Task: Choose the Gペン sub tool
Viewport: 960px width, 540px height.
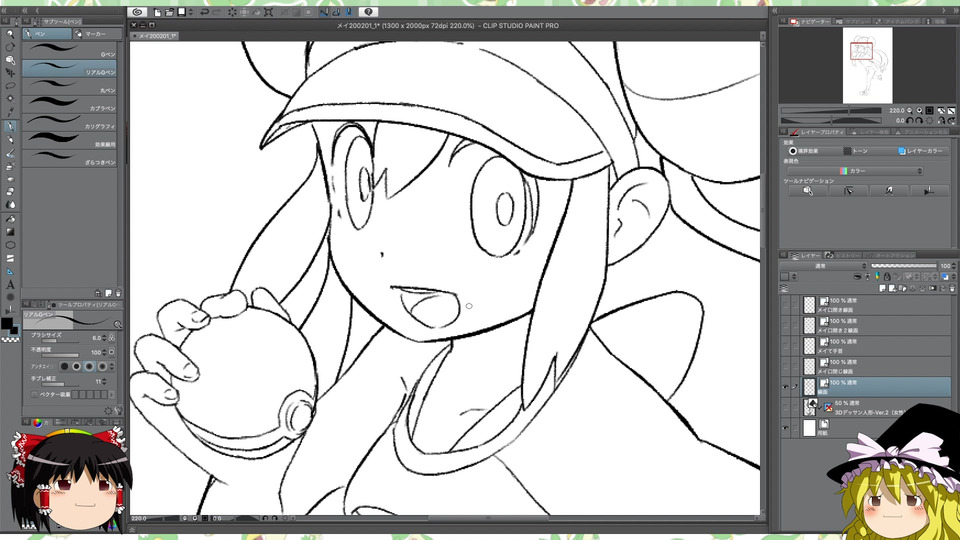Action: [x=69, y=50]
